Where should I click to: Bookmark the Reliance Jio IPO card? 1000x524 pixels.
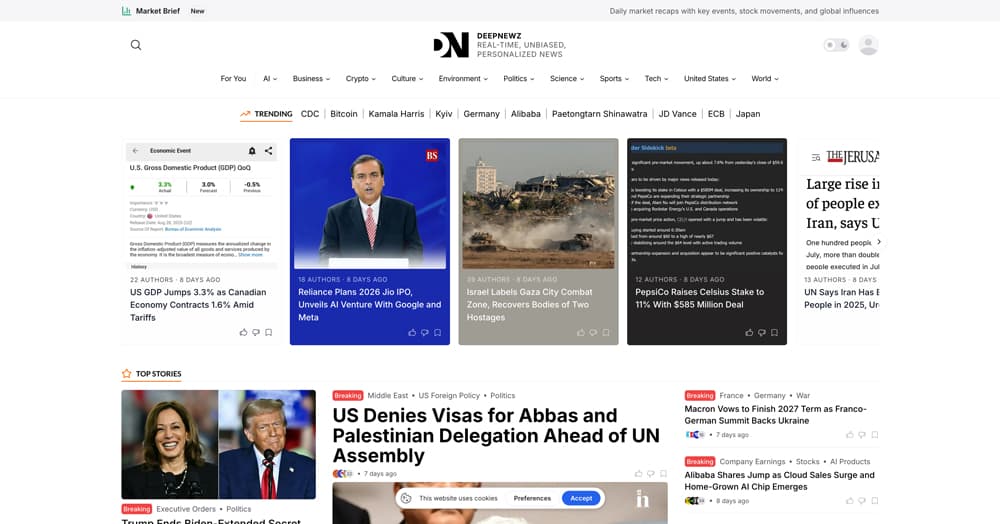point(438,333)
